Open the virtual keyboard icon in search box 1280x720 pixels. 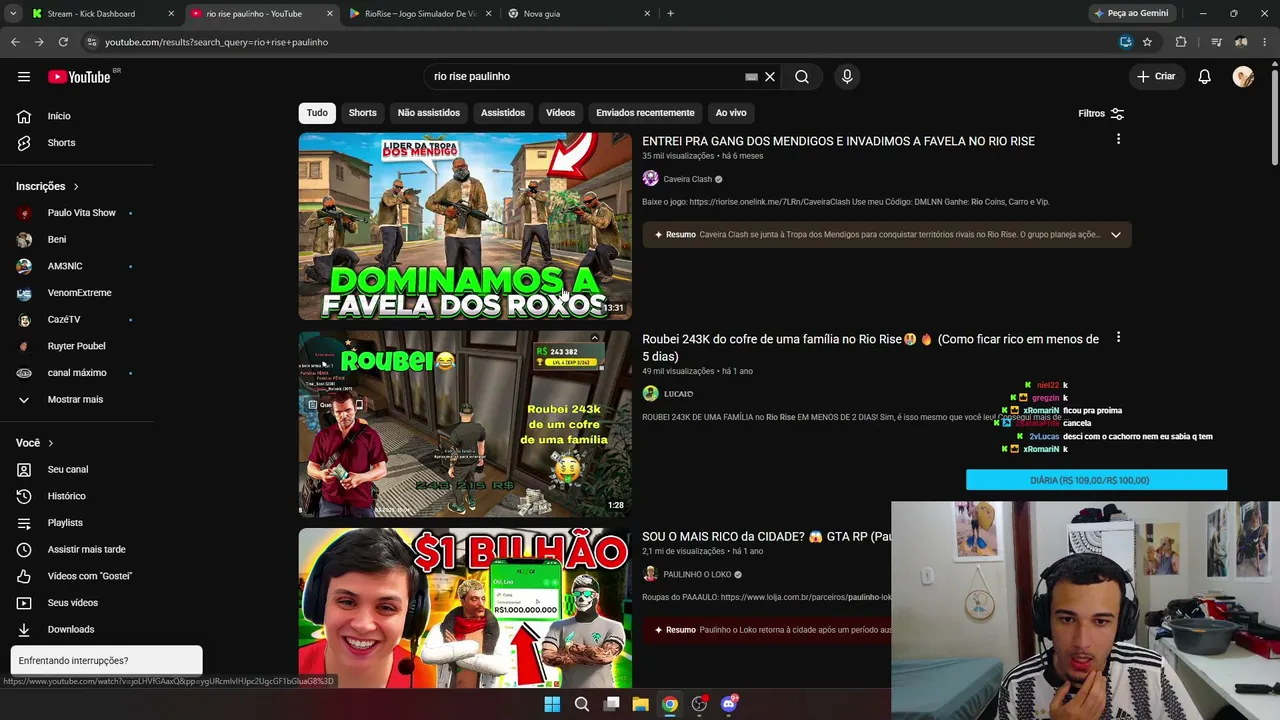click(751, 77)
